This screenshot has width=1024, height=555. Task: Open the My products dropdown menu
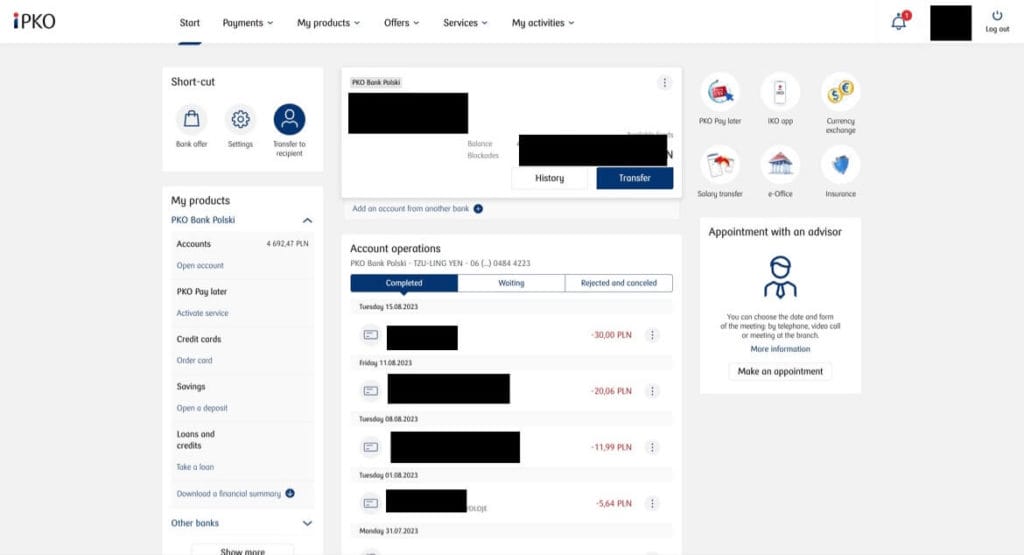click(x=328, y=23)
